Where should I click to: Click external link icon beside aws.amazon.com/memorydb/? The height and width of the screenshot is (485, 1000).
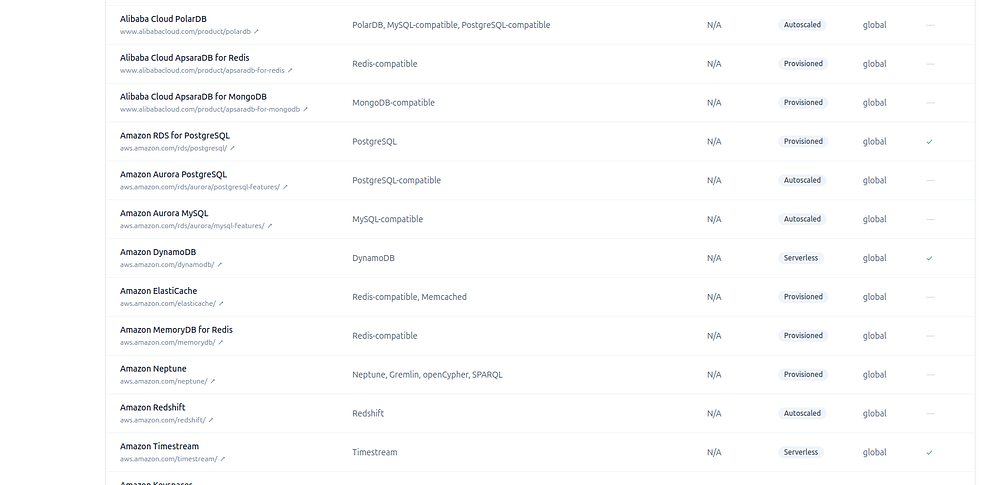pyautogui.click(x=221, y=343)
